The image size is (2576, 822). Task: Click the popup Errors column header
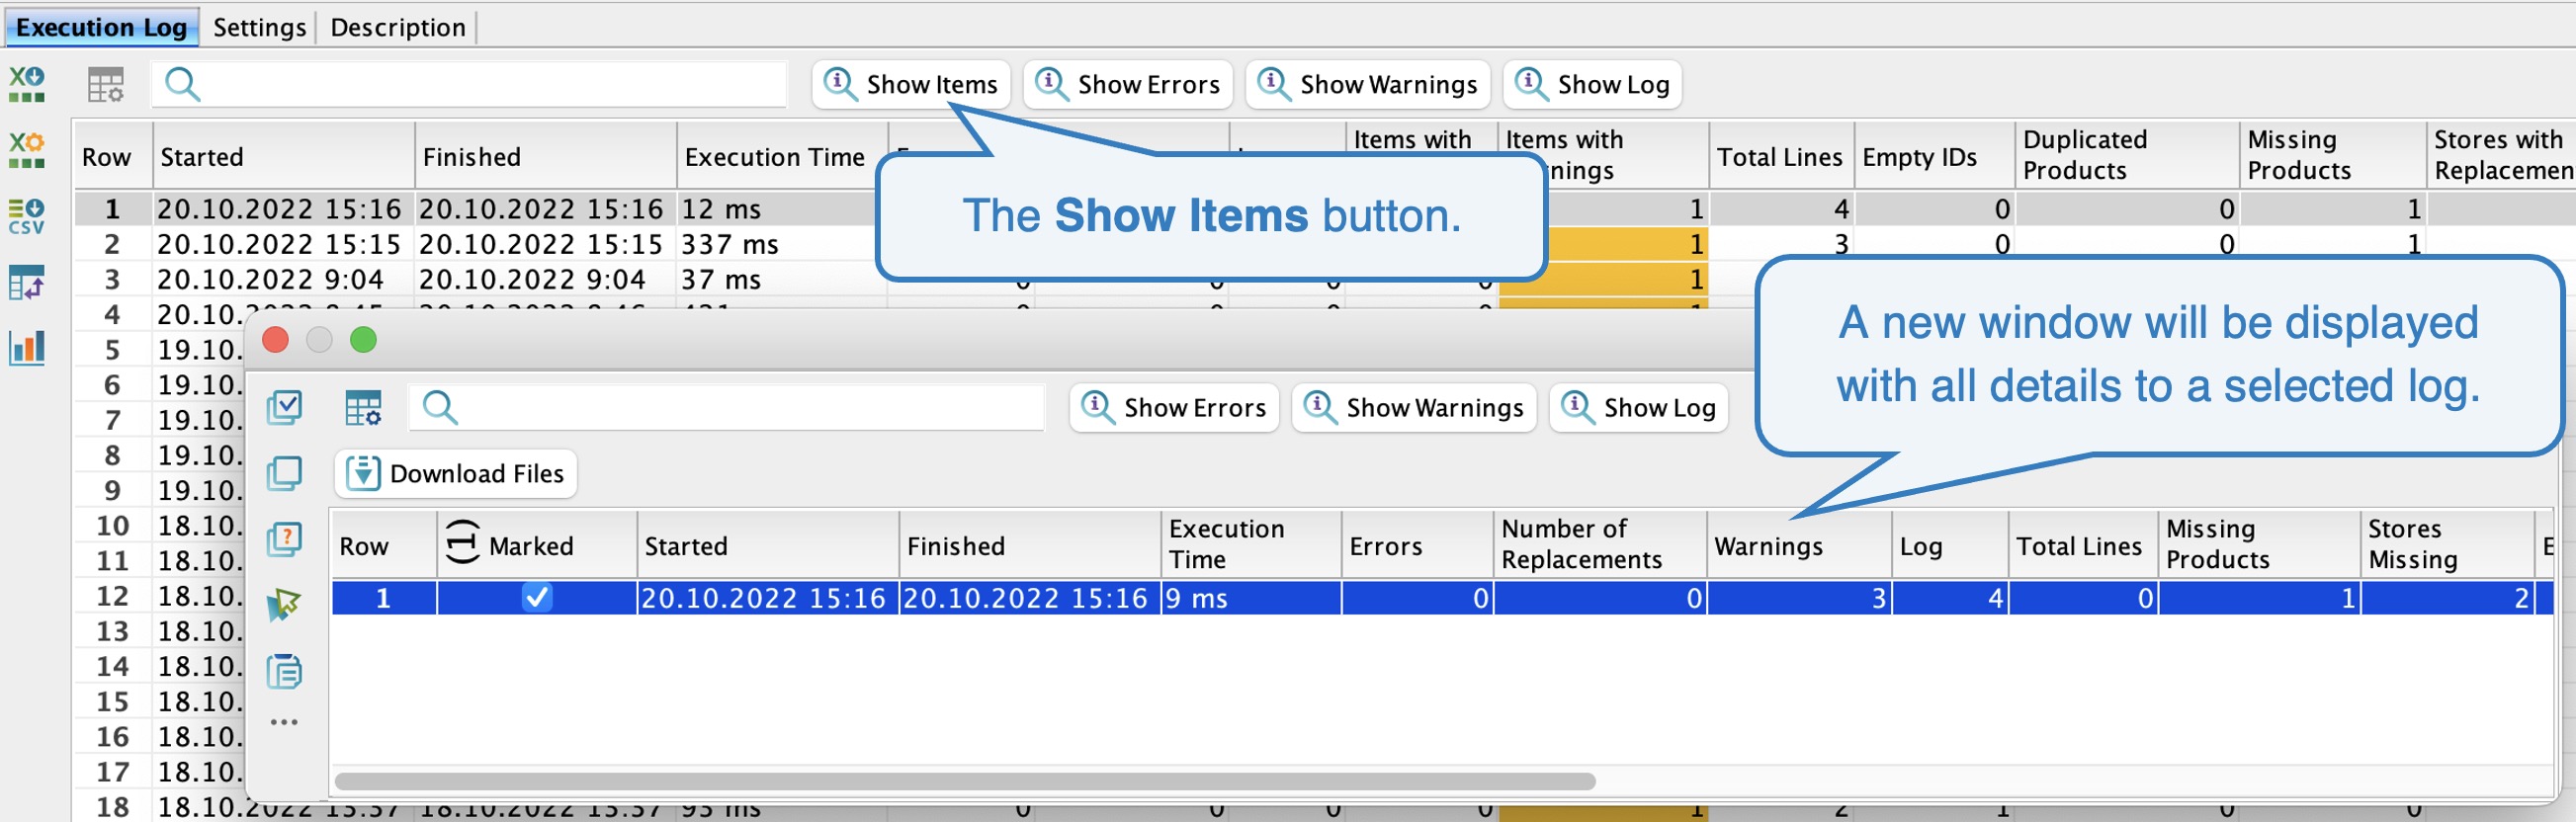[1417, 545]
